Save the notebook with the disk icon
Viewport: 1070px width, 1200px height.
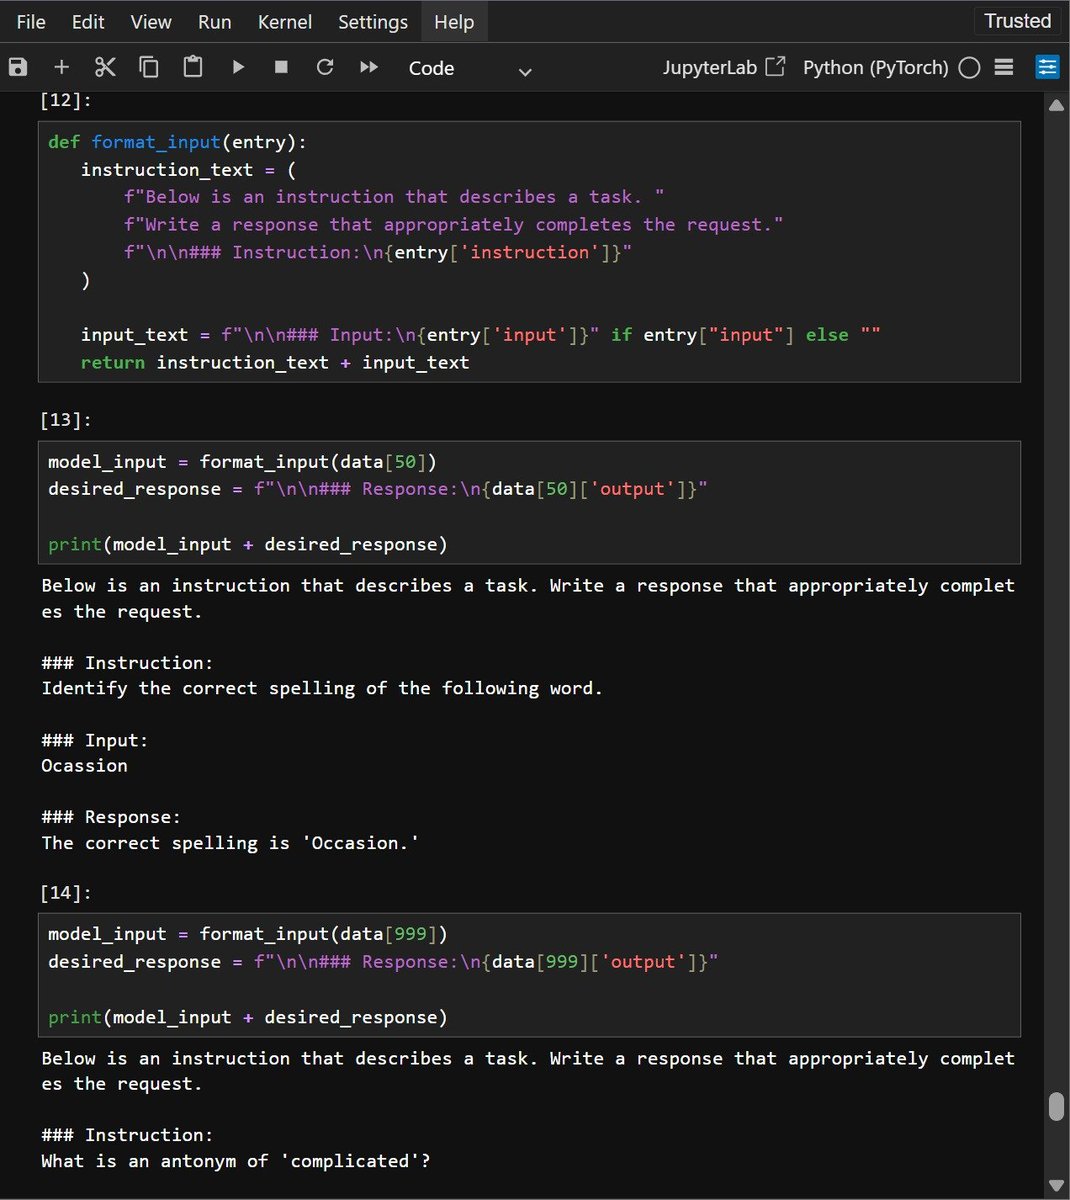pyautogui.click(x=18, y=67)
